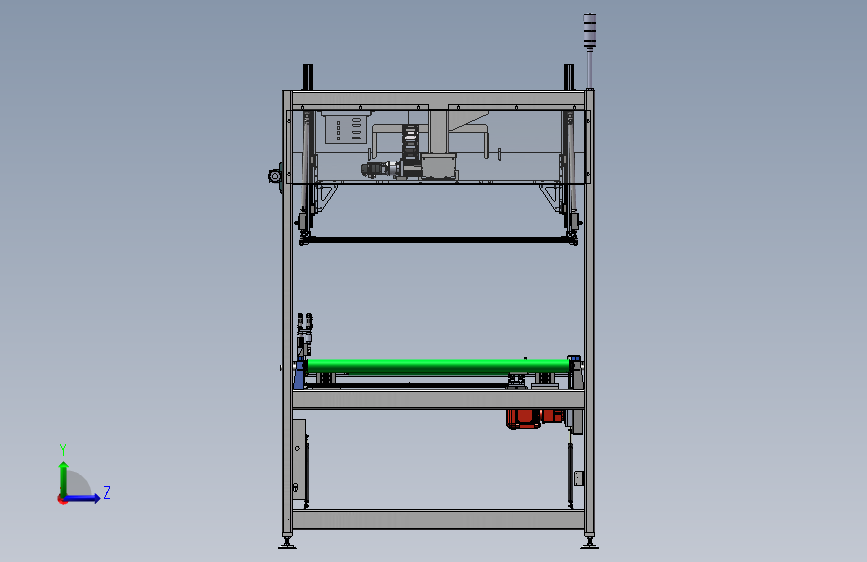Select the left leveling foot of the frame
Image resolution: width=867 pixels, height=562 pixels.
tap(287, 543)
